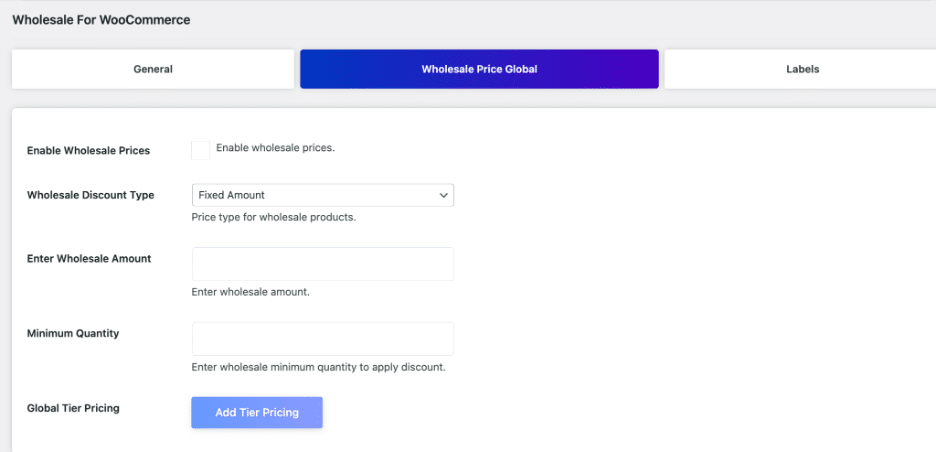
Task: Click the 'Enable Wholesale Prices' label
Action: (x=88, y=150)
